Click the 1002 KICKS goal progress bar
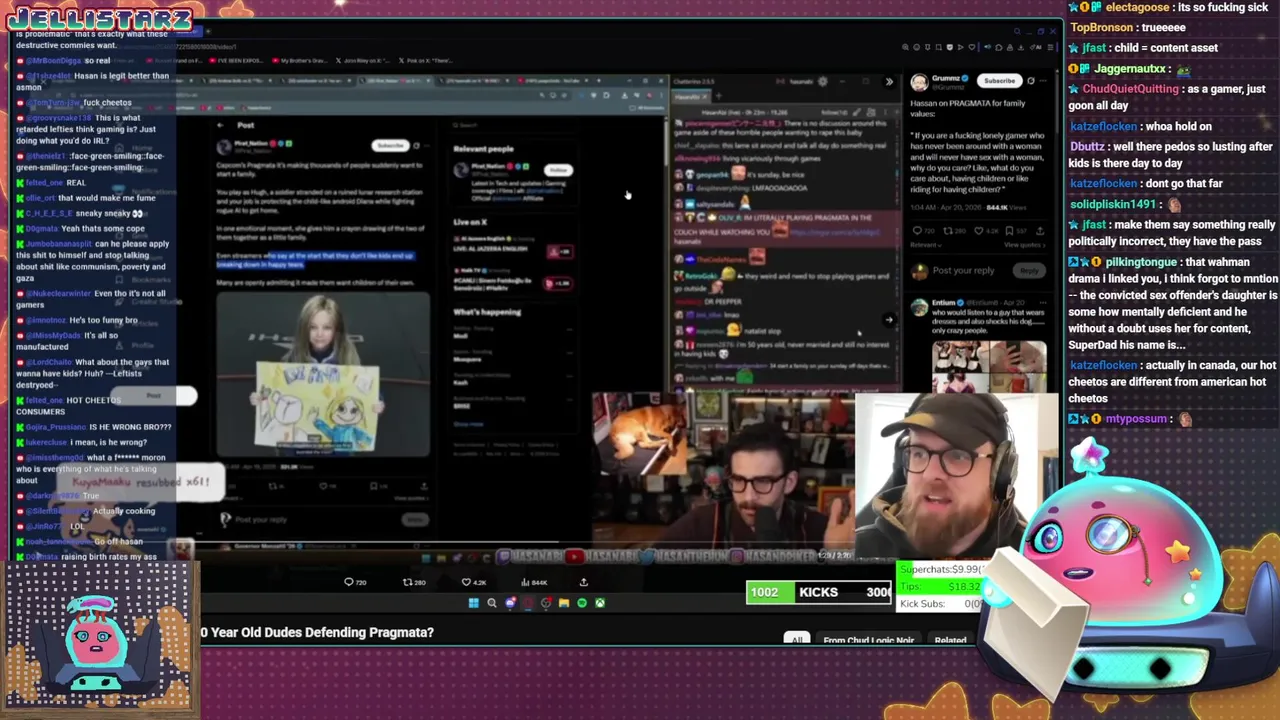The height and width of the screenshot is (720, 1280). [818, 592]
